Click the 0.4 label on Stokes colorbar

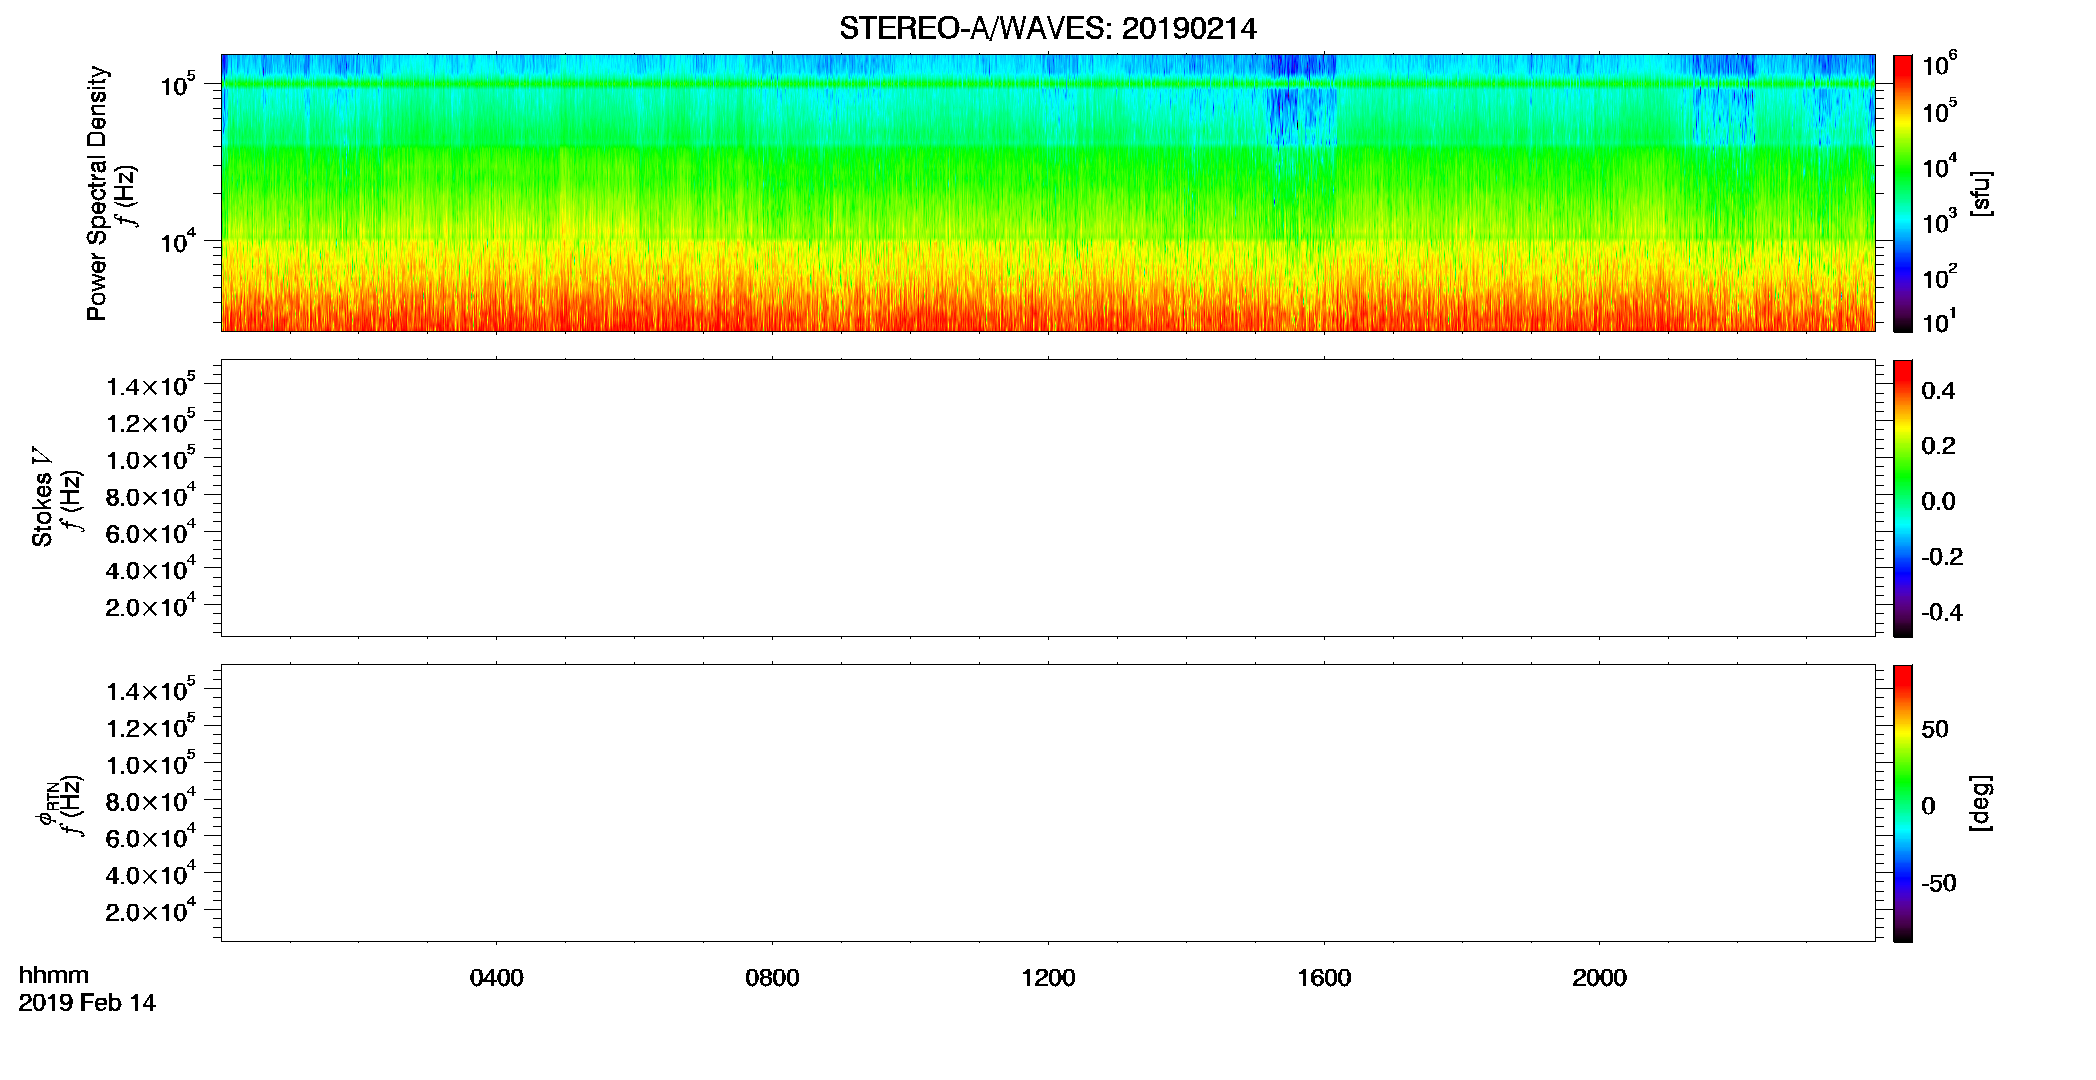(1938, 391)
